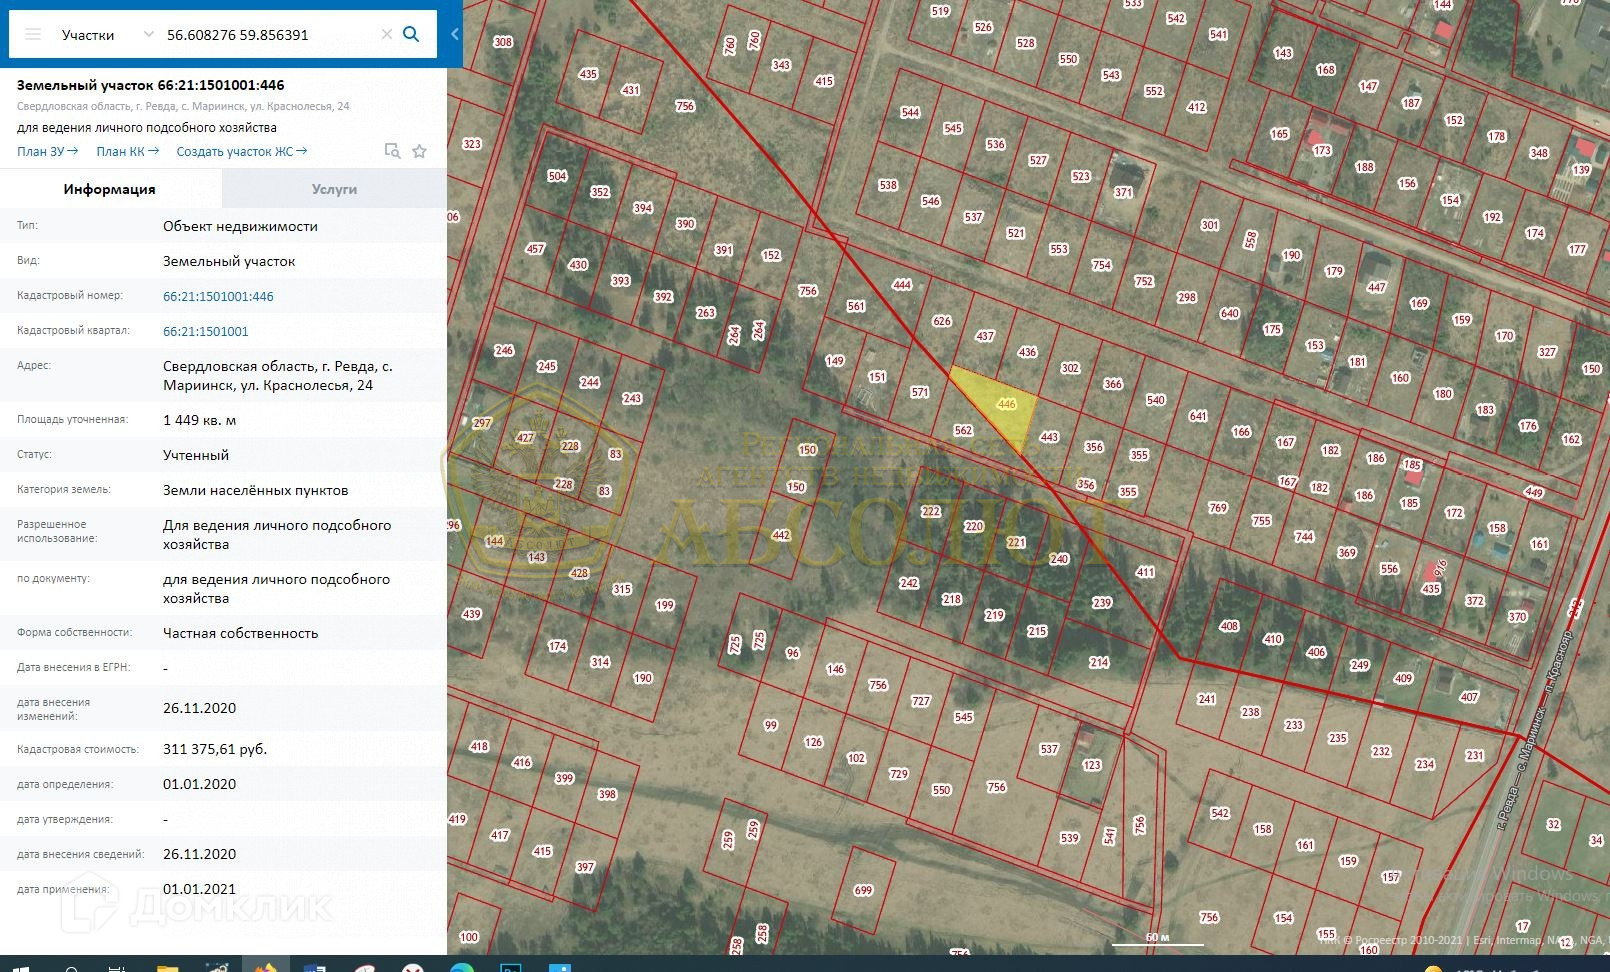Clear the search field with the X icon
This screenshot has height=972, width=1610.
point(387,34)
